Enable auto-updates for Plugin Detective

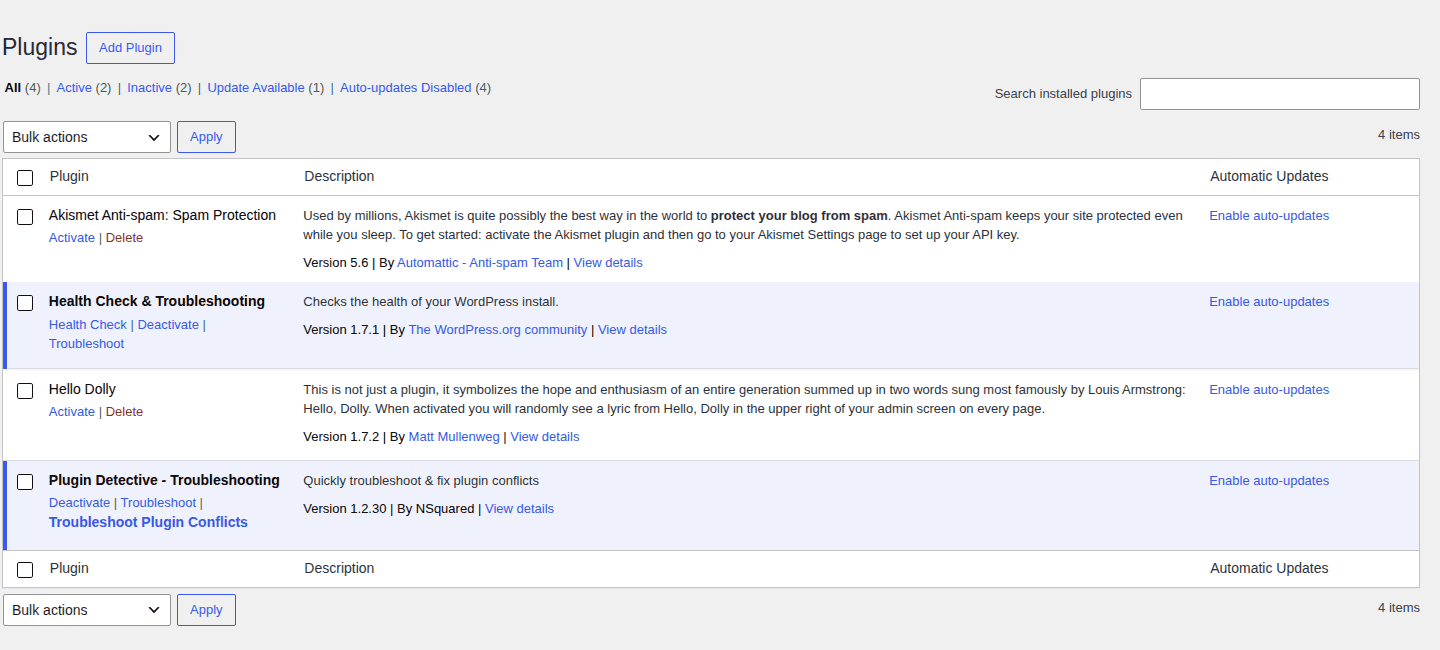click(1269, 481)
